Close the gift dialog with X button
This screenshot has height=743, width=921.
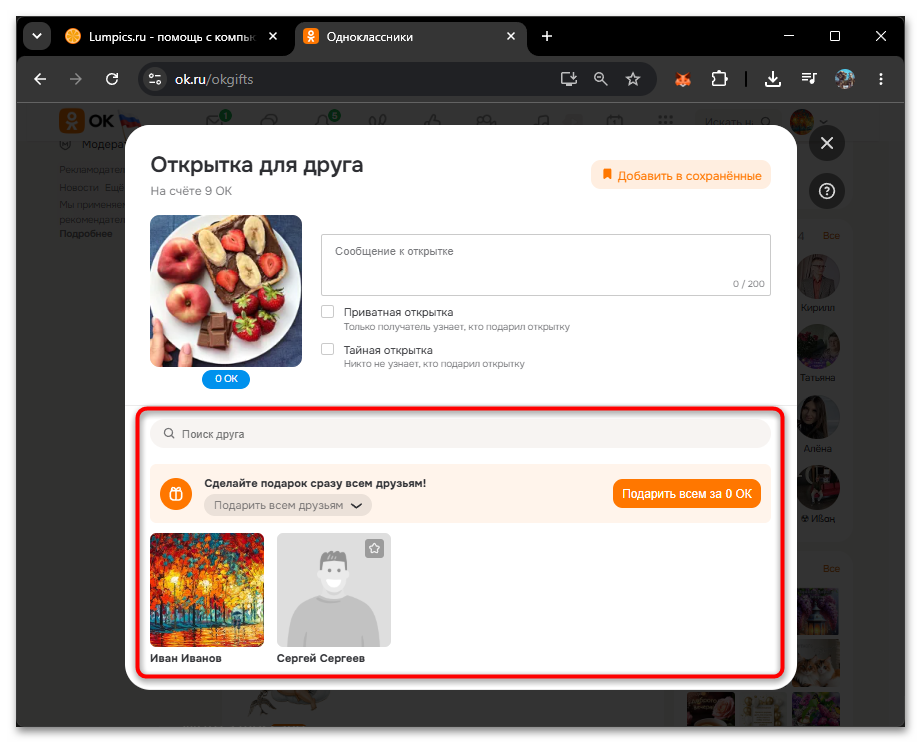[826, 143]
